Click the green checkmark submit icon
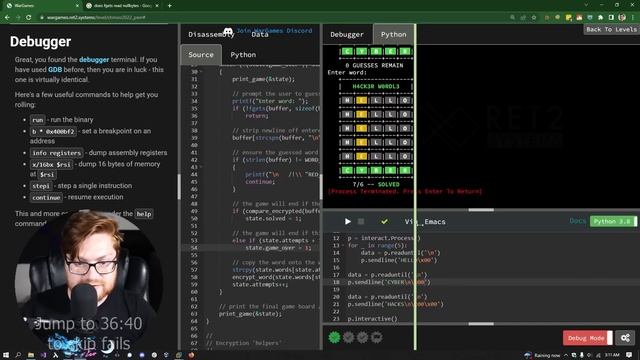Screen dimensions: 640x360 point(384,222)
